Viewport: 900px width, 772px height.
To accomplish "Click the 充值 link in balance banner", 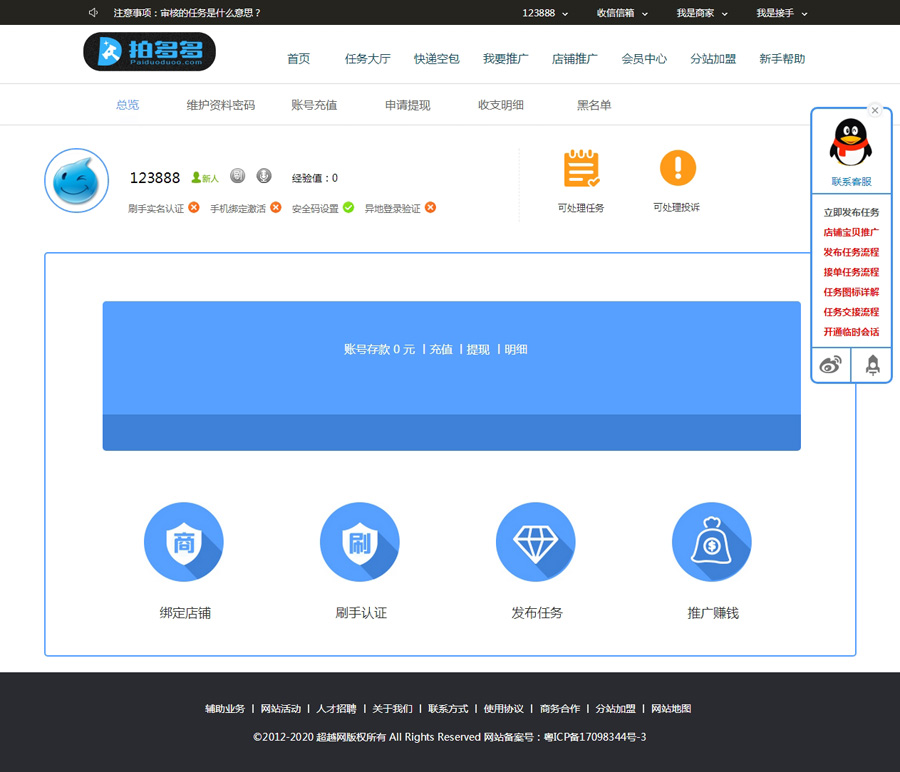I will pos(441,350).
